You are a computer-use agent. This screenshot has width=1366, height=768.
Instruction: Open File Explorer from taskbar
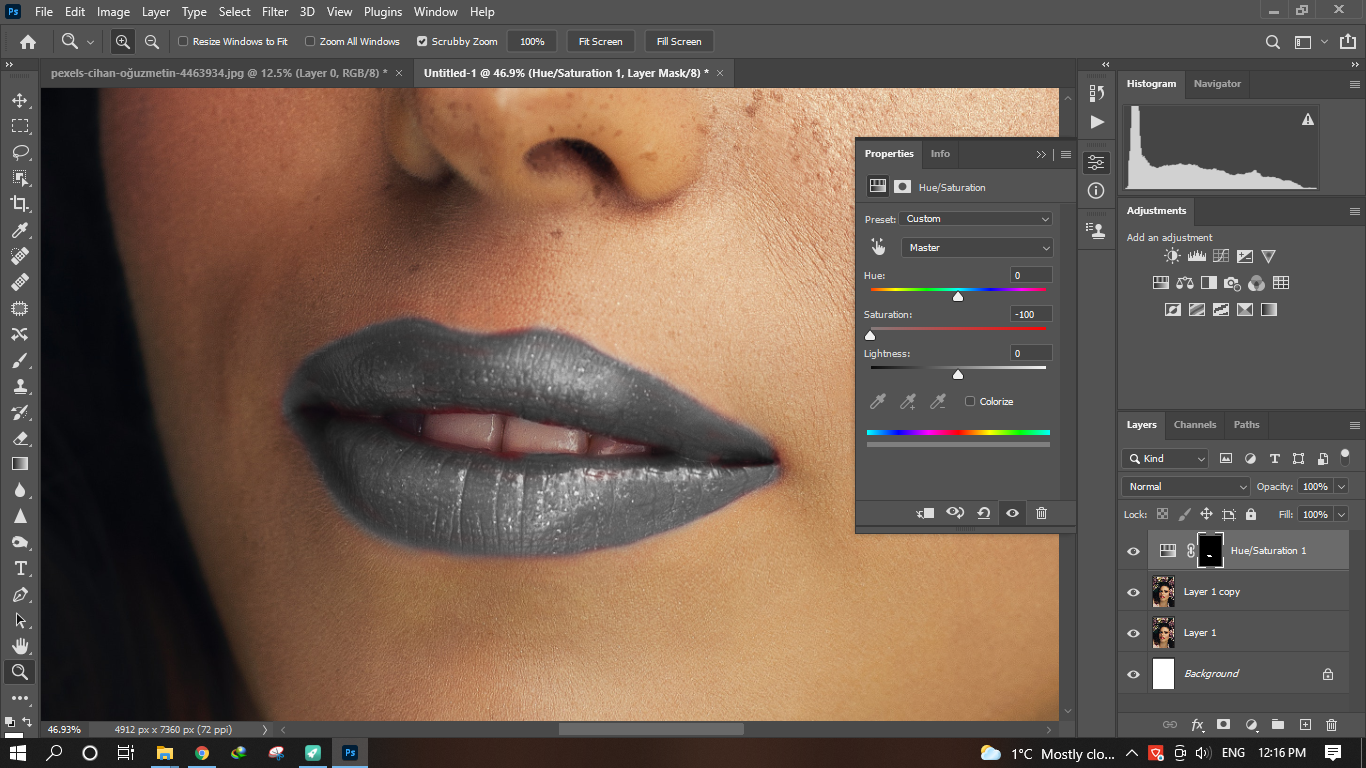click(164, 753)
